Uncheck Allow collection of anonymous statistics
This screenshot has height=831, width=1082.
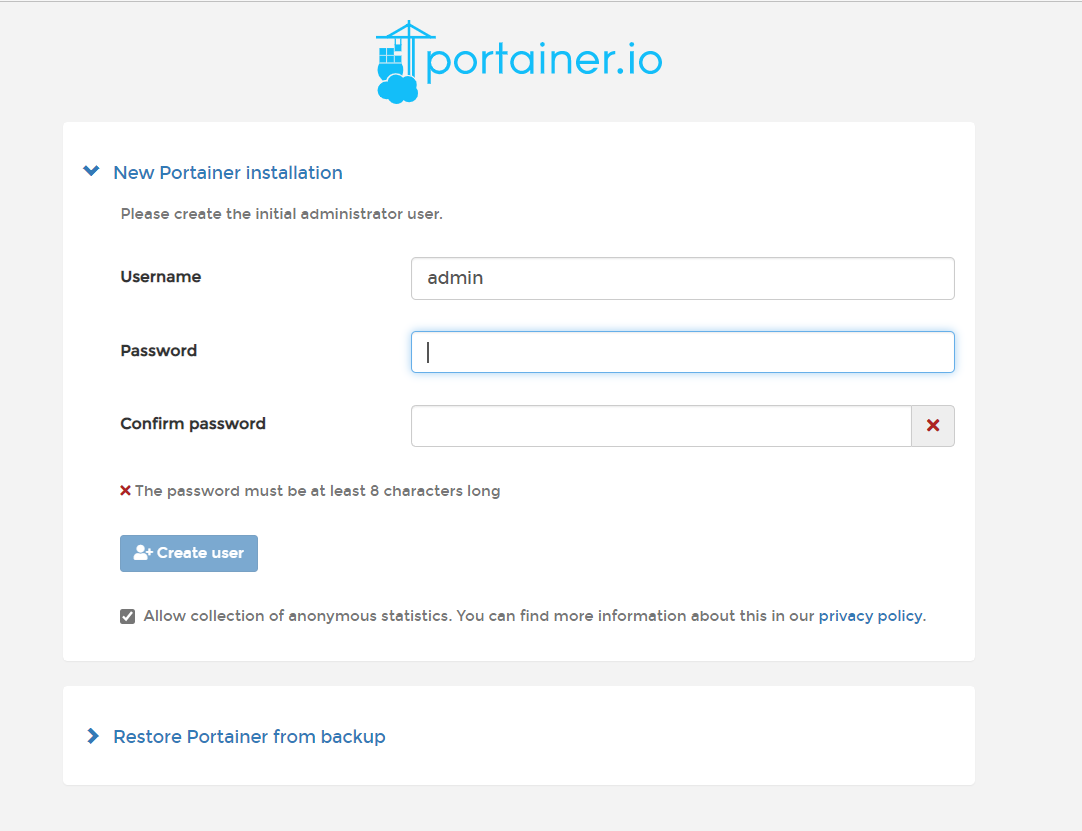[x=128, y=616]
